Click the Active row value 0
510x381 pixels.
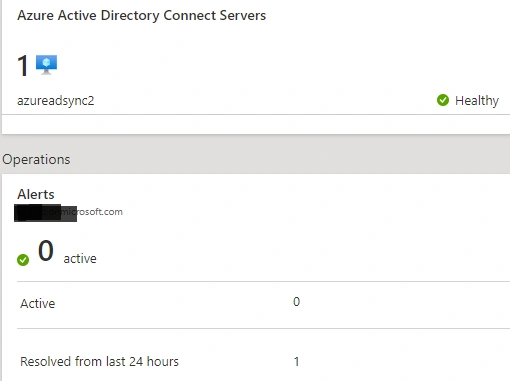pyautogui.click(x=296, y=302)
